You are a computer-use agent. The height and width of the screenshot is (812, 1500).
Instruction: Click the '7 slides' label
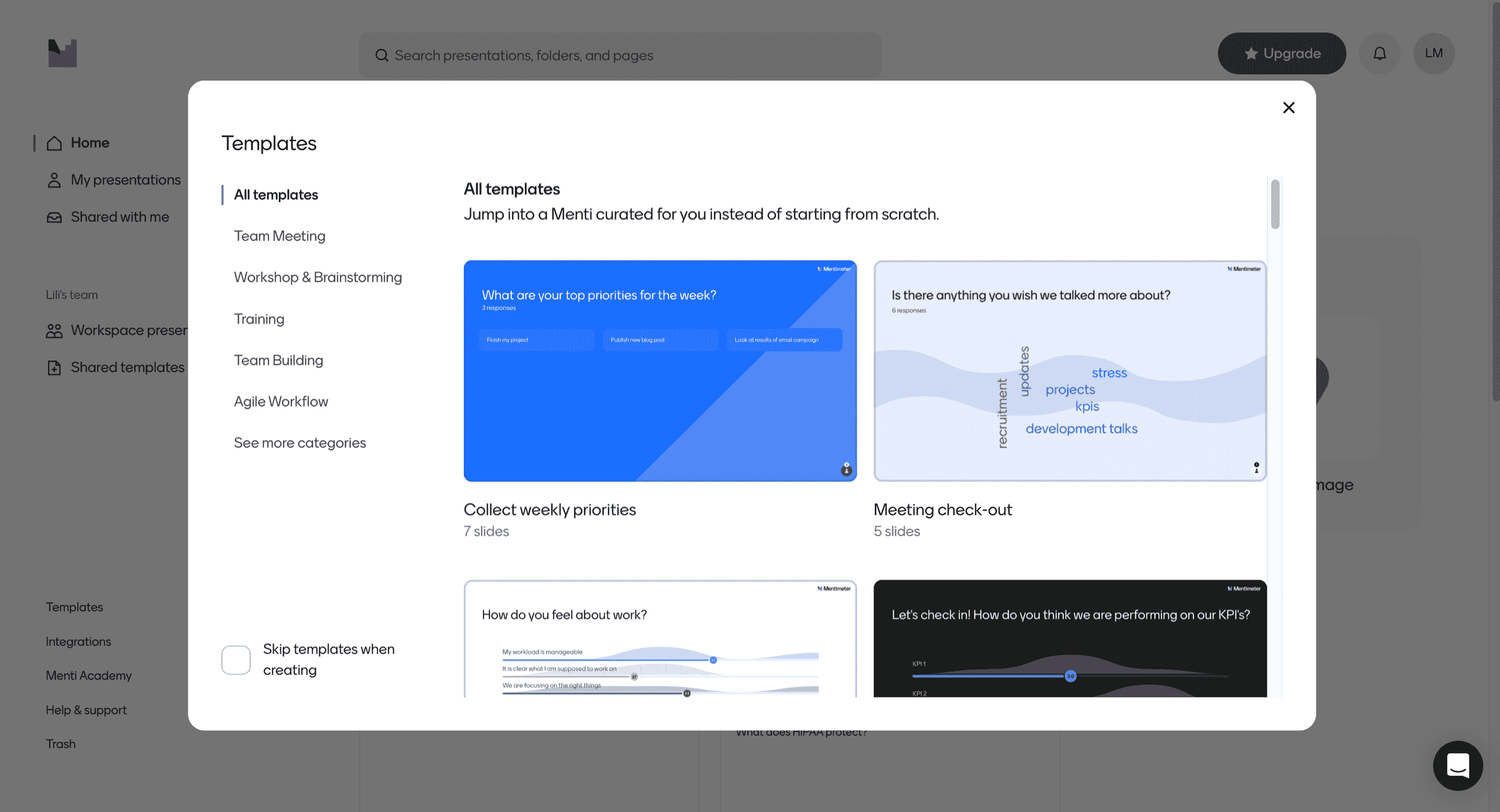486,532
